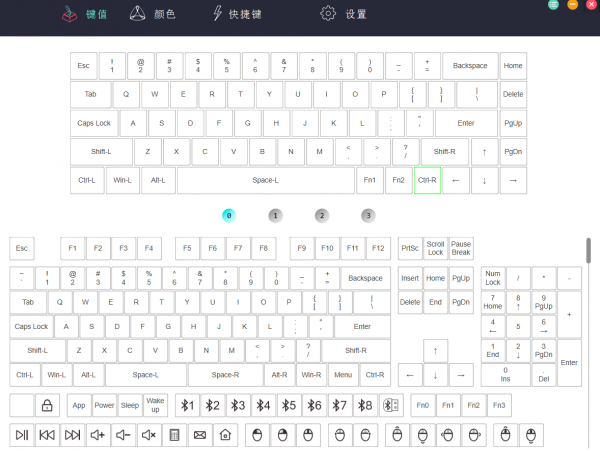The width and height of the screenshot is (600, 451).
Task: Select Space-L key on top keyboard
Action: (266, 180)
